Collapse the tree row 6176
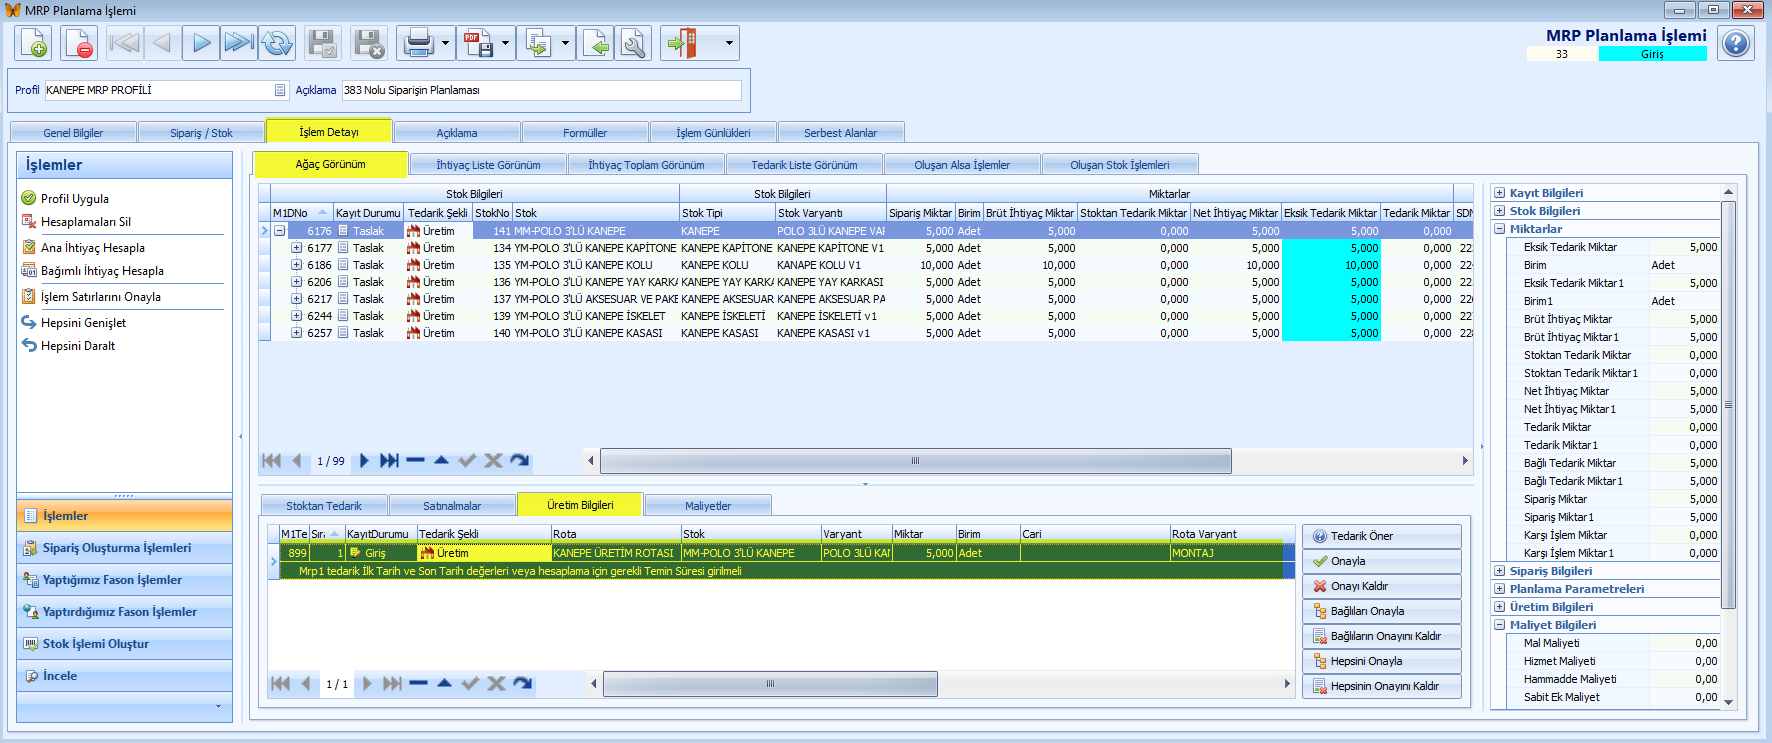 point(280,231)
